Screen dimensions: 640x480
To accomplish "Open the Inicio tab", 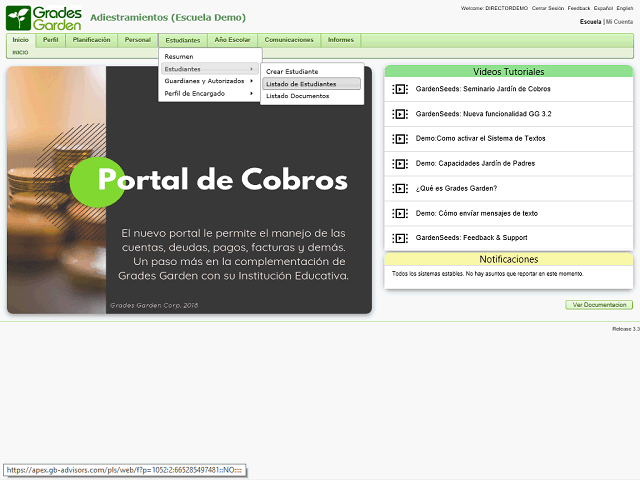I will [x=20, y=40].
